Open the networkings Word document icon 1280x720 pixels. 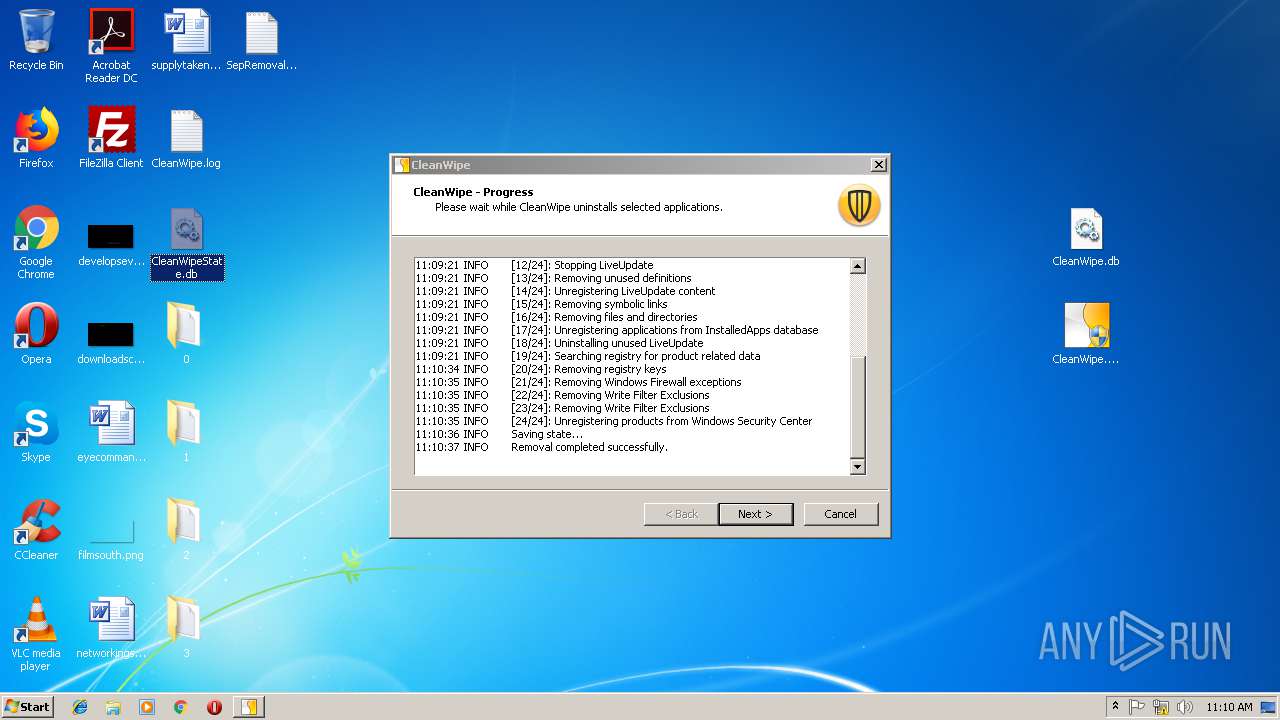click(111, 628)
